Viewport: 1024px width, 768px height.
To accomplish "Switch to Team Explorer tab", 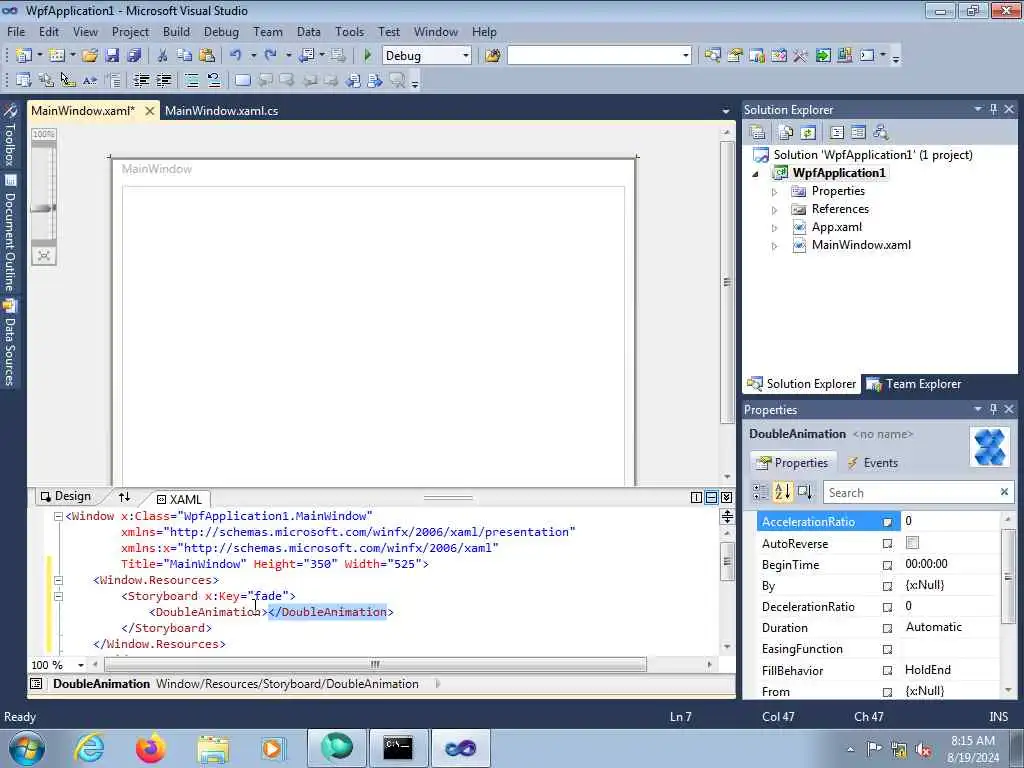I will 914,384.
